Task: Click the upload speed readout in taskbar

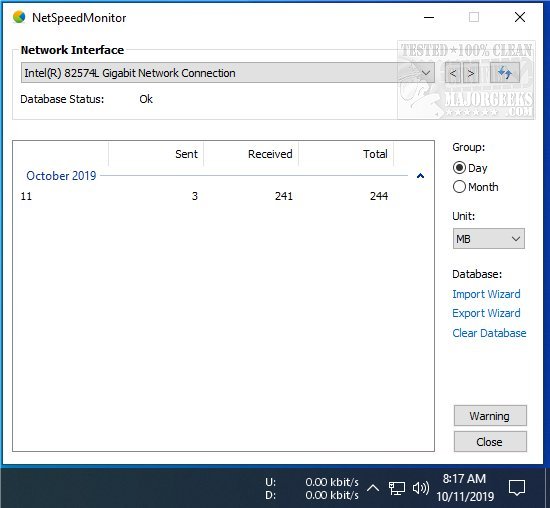Action: pos(312,482)
